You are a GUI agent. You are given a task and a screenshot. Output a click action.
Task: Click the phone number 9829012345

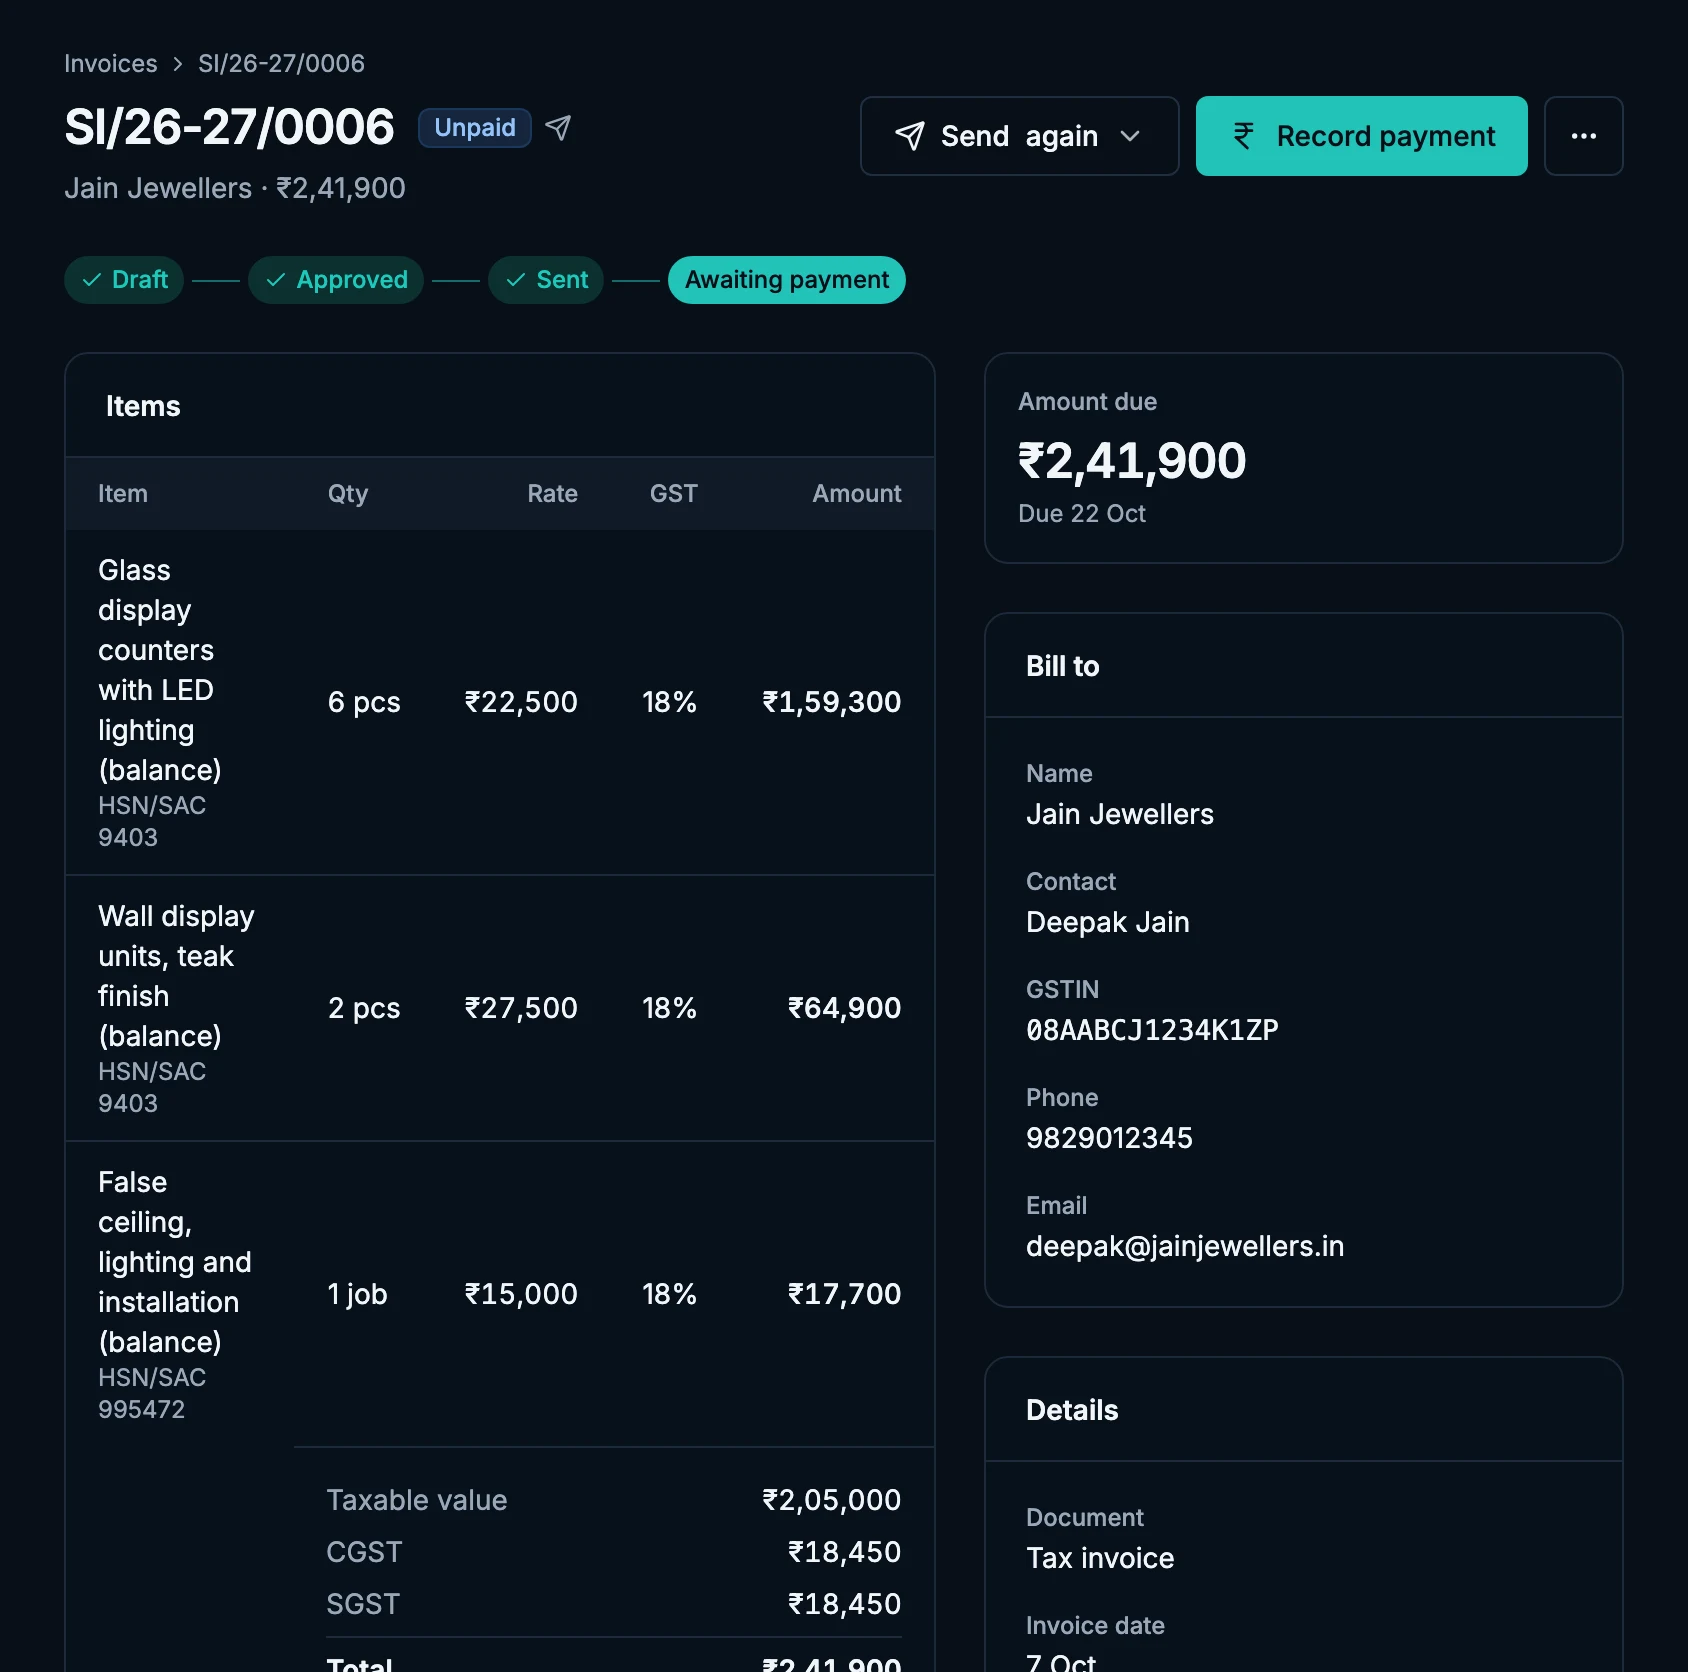click(1109, 1138)
